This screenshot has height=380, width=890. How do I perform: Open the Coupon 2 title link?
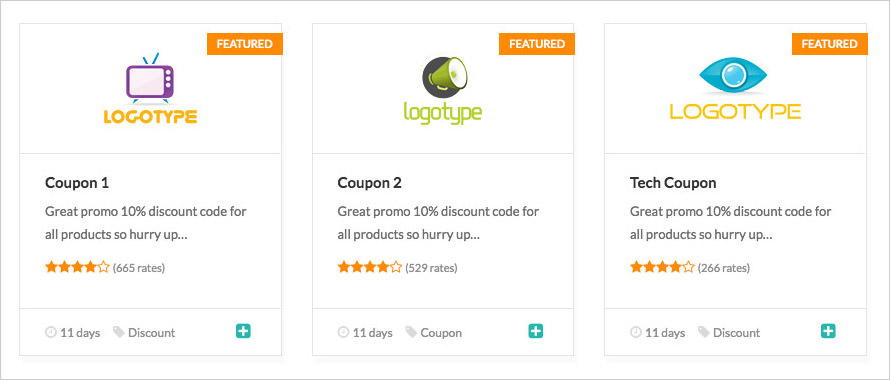click(x=370, y=183)
